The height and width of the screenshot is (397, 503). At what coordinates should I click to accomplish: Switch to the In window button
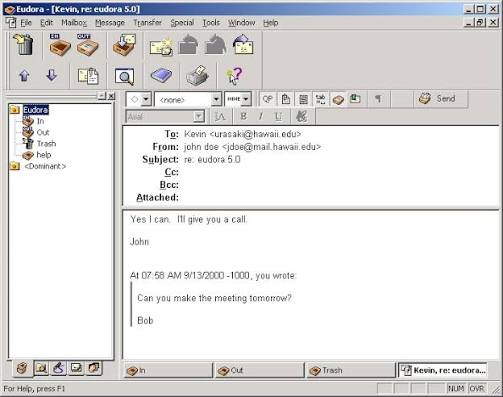168,370
